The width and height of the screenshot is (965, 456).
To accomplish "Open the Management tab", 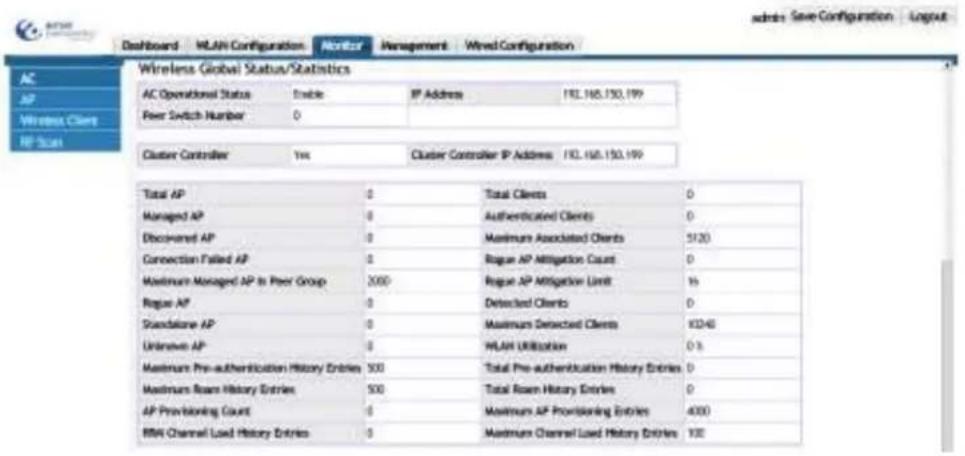I will coord(414,46).
